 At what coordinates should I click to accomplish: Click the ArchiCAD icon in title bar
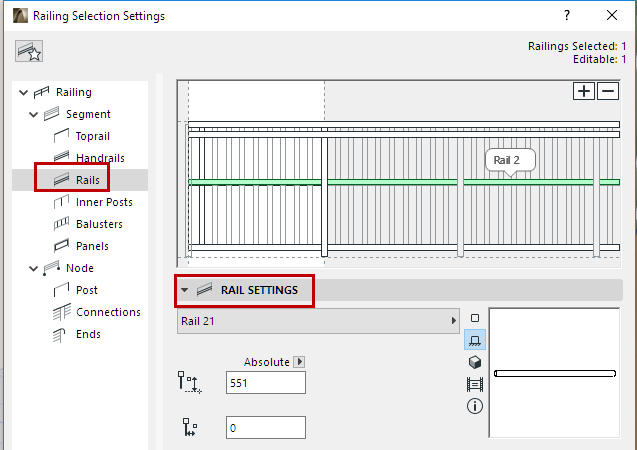click(20, 16)
